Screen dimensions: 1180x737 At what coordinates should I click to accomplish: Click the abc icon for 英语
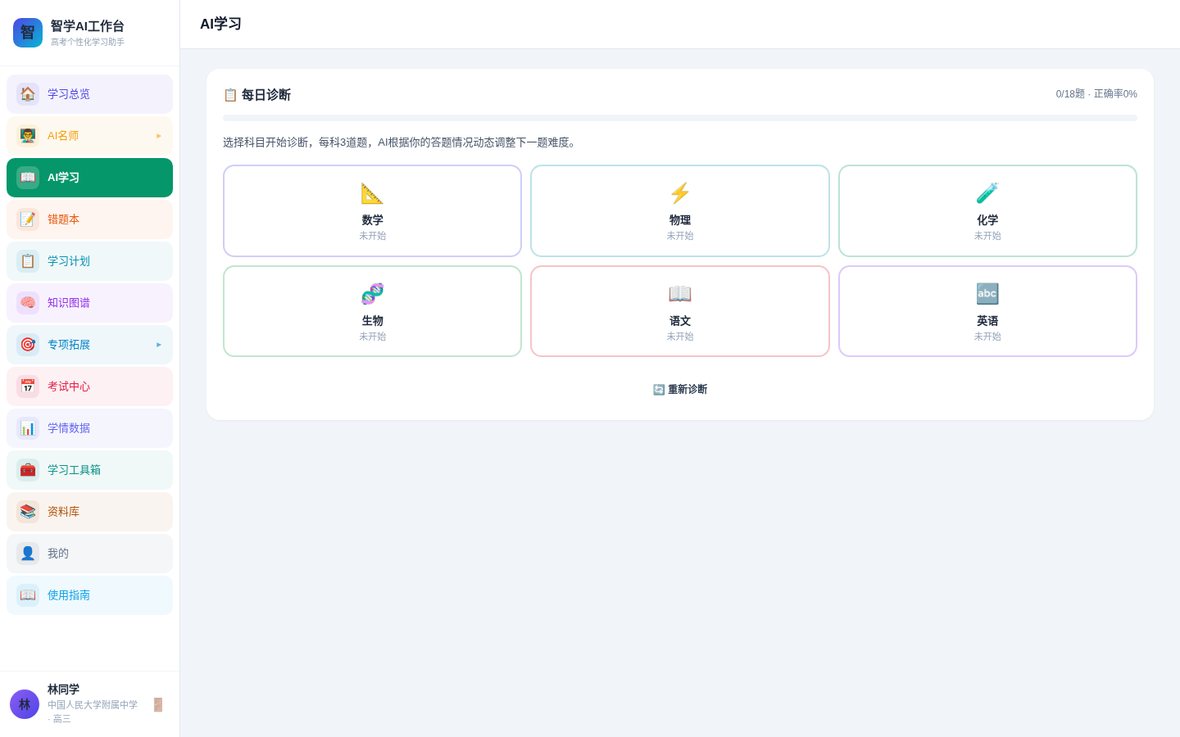(x=987, y=294)
